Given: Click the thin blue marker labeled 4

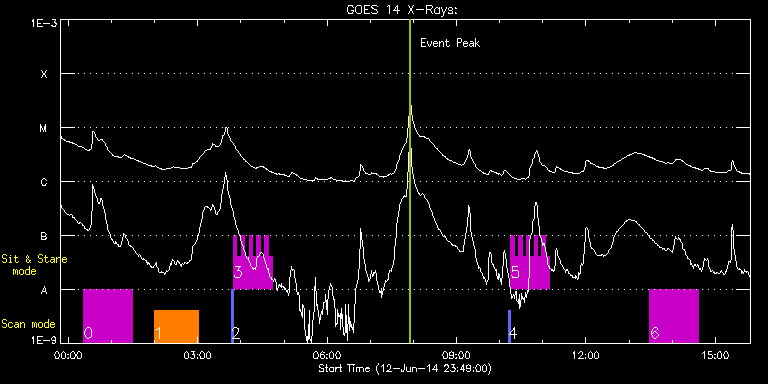Looking at the screenshot, I should pos(509,326).
